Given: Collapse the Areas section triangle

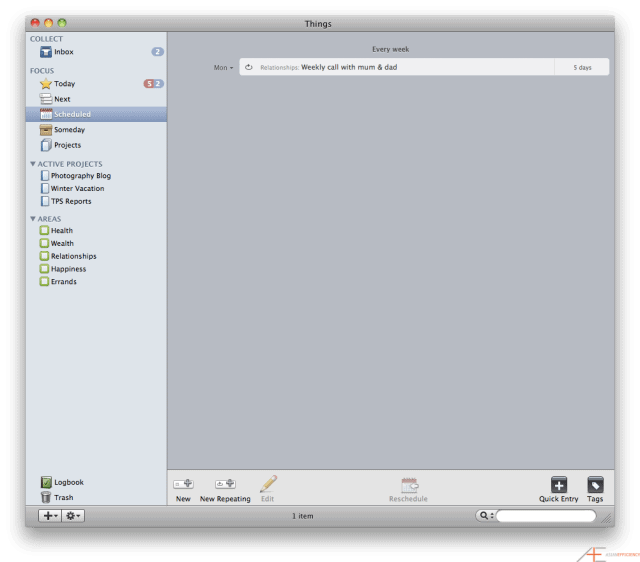Looking at the screenshot, I should tap(33, 219).
